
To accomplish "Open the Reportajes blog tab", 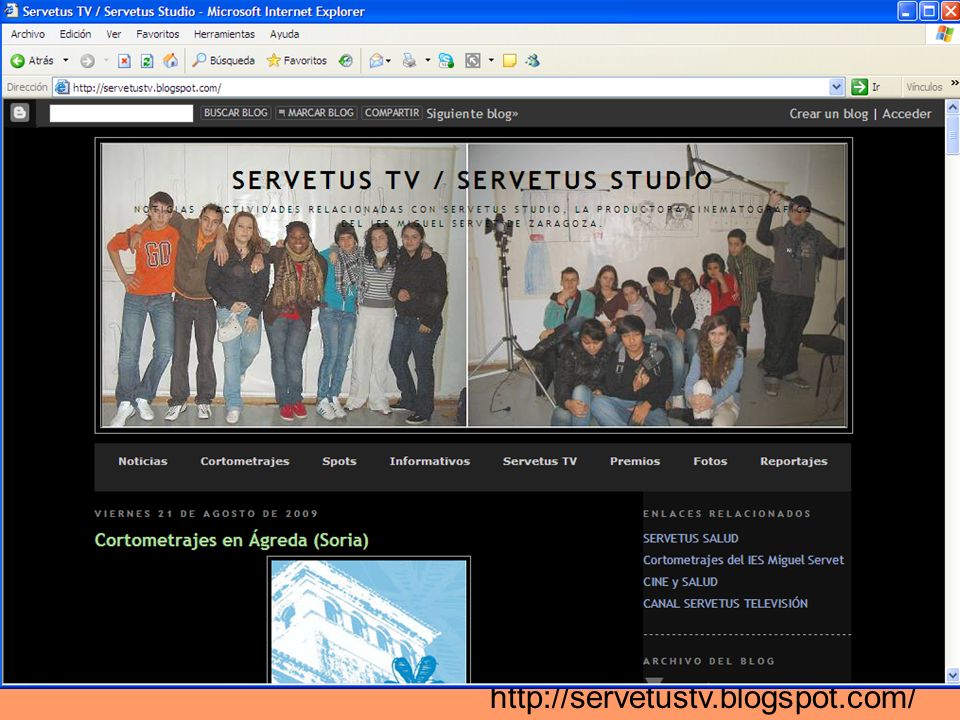I will [x=793, y=462].
